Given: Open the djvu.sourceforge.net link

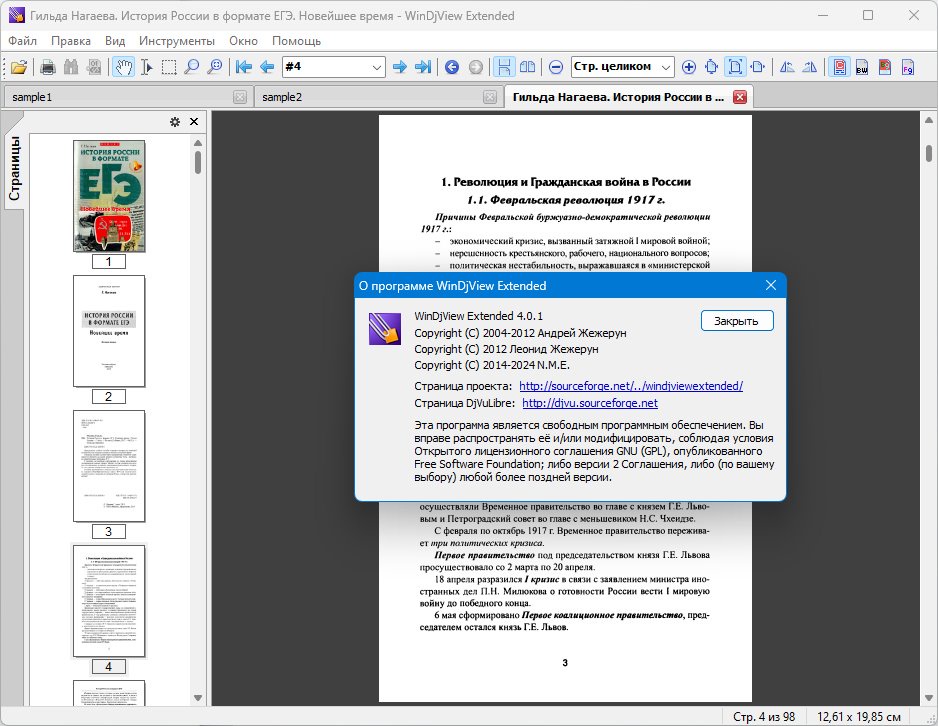Looking at the screenshot, I should 590,403.
